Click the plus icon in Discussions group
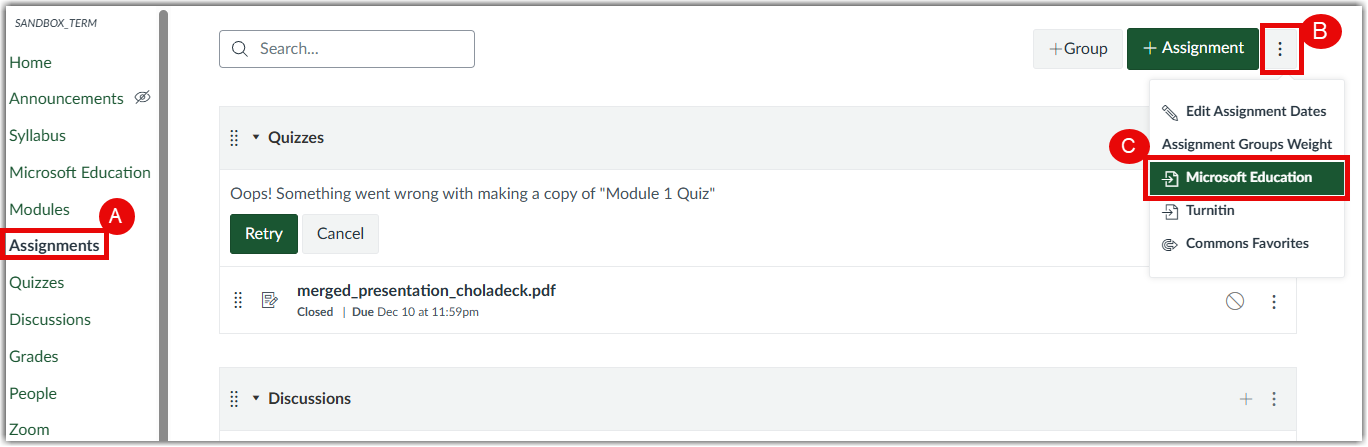The image size is (1368, 447). pos(1246,399)
